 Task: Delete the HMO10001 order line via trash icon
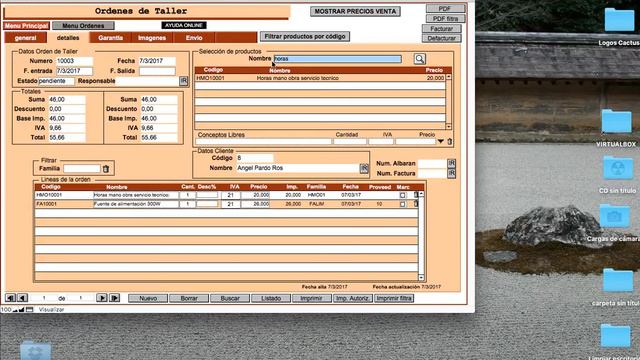pos(416,195)
